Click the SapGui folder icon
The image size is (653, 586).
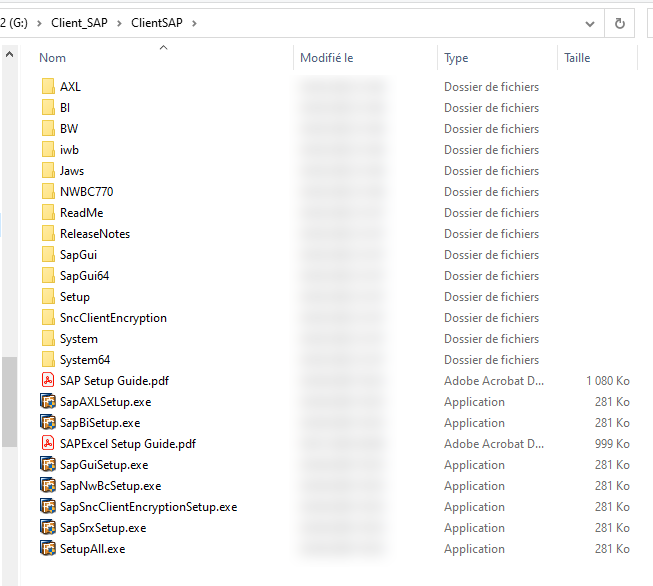click(48, 254)
